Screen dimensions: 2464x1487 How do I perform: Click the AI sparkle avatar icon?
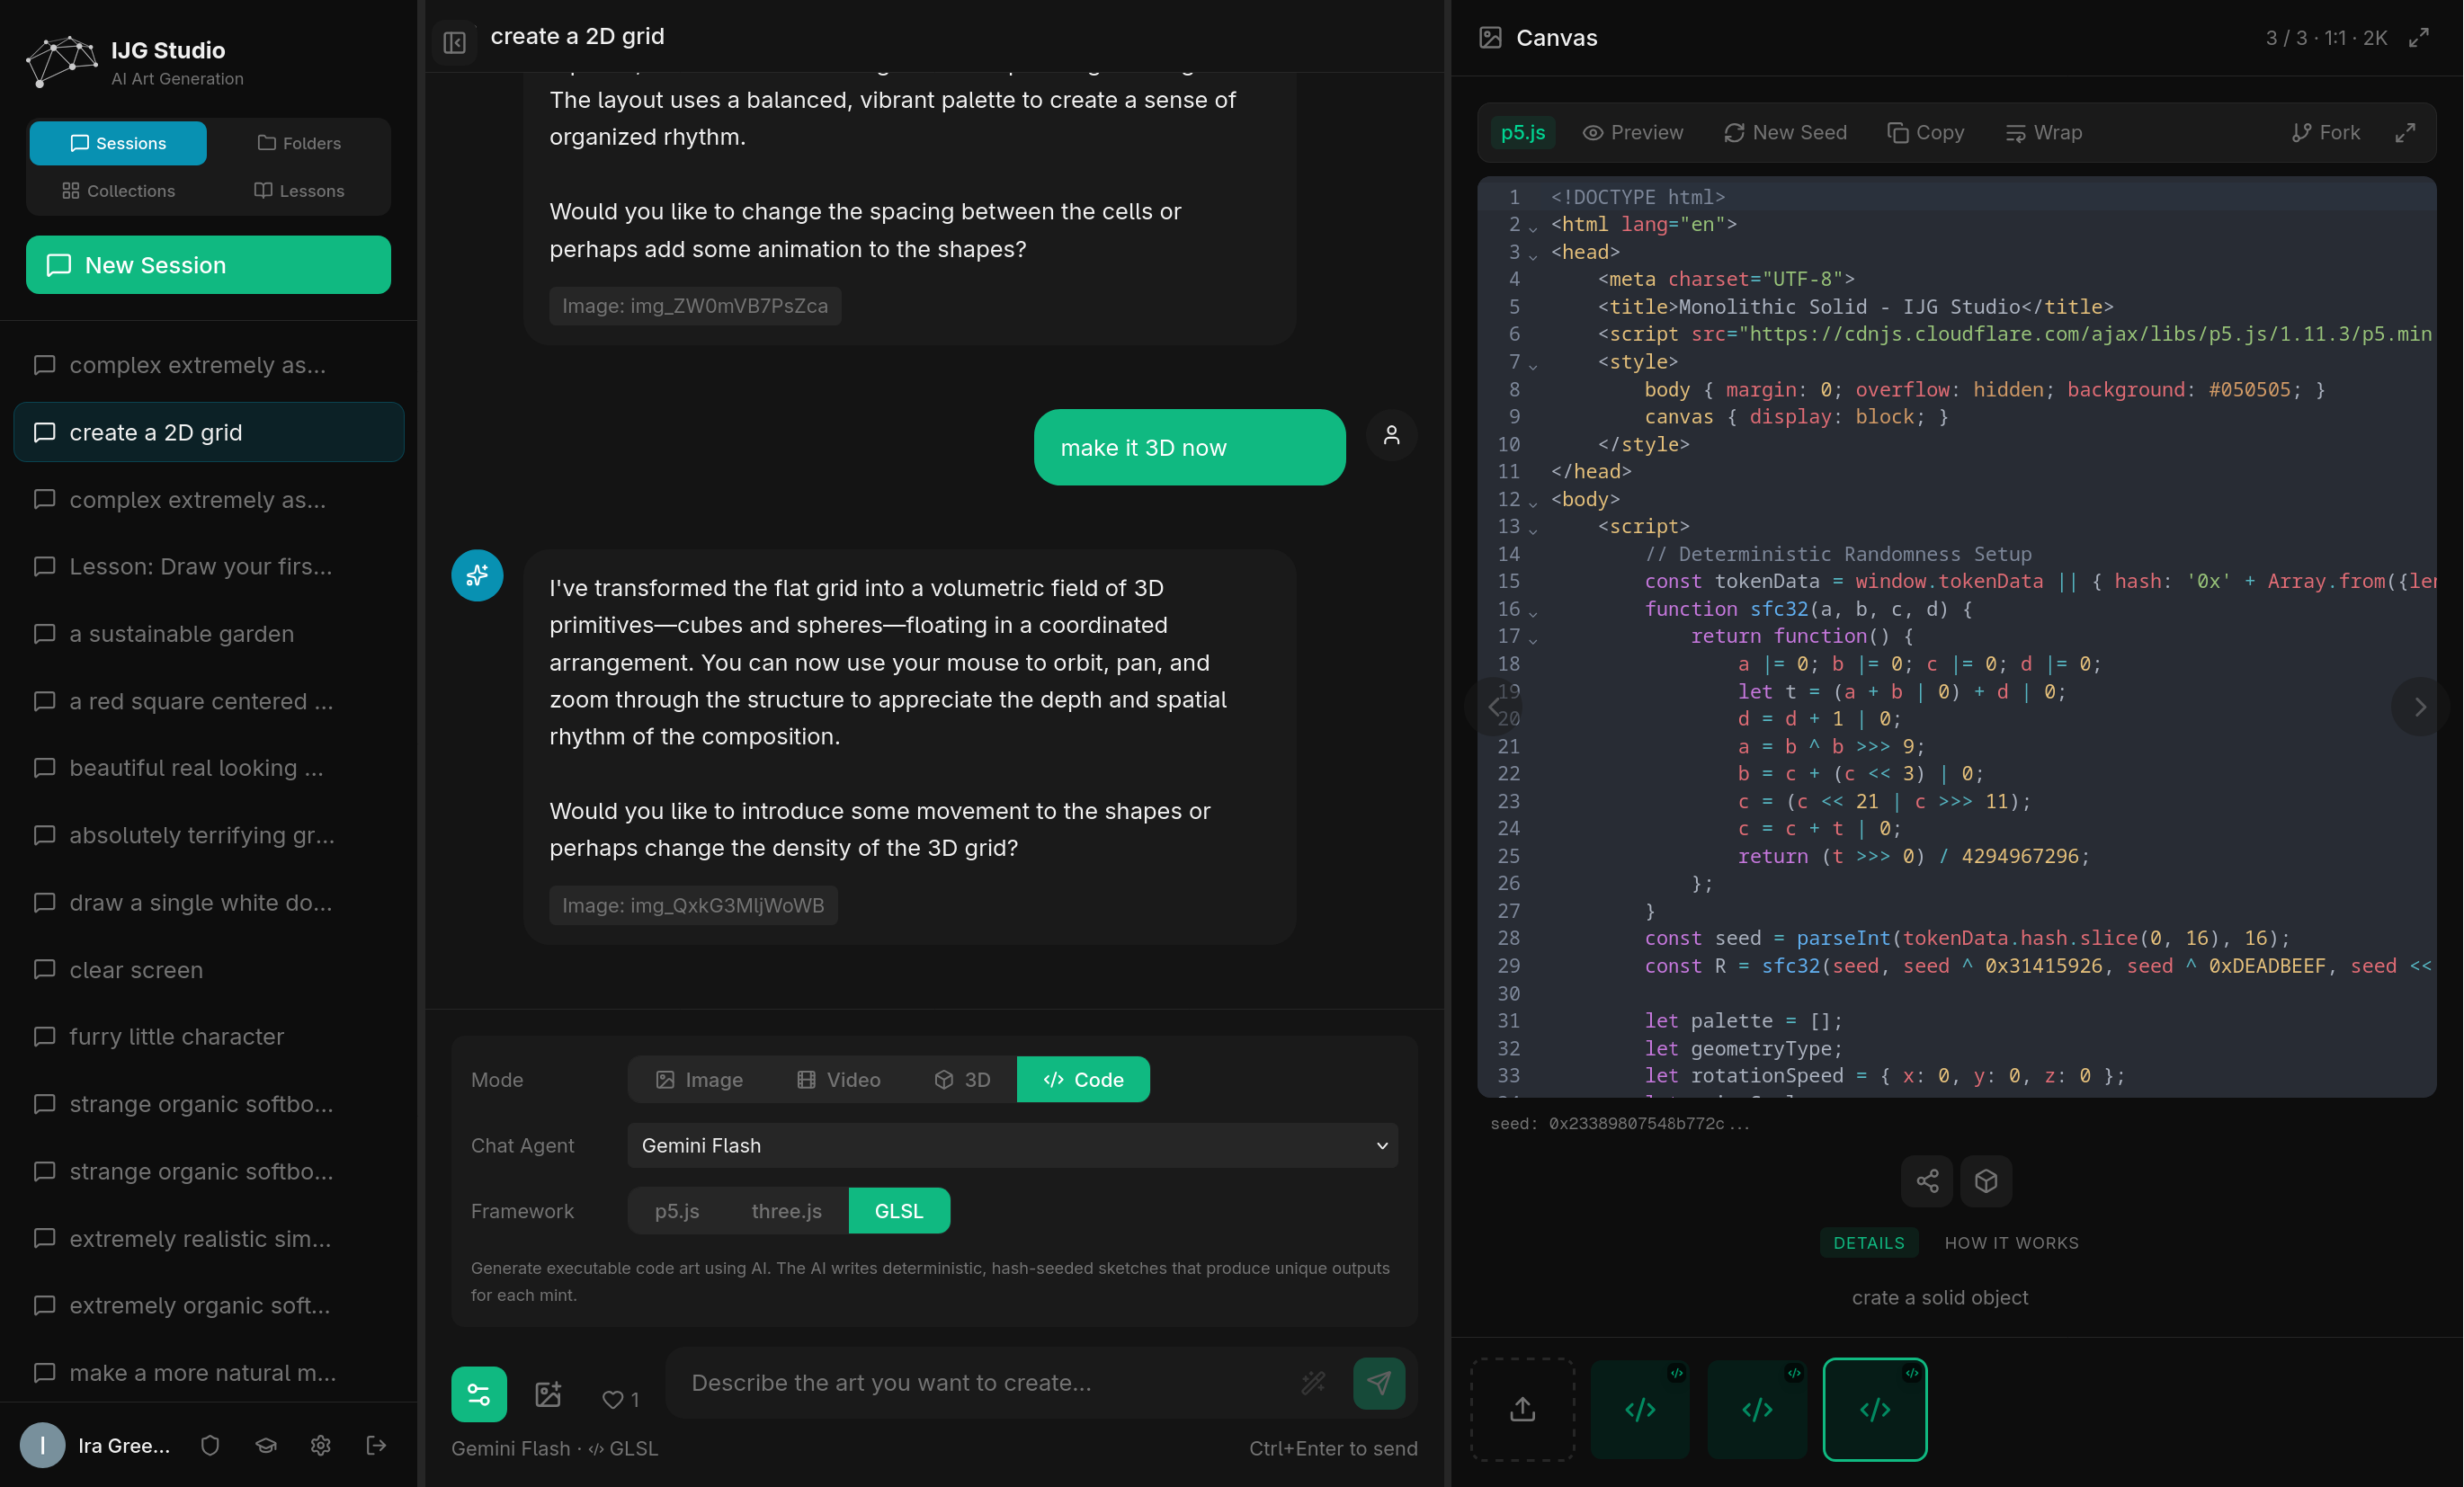tap(477, 575)
